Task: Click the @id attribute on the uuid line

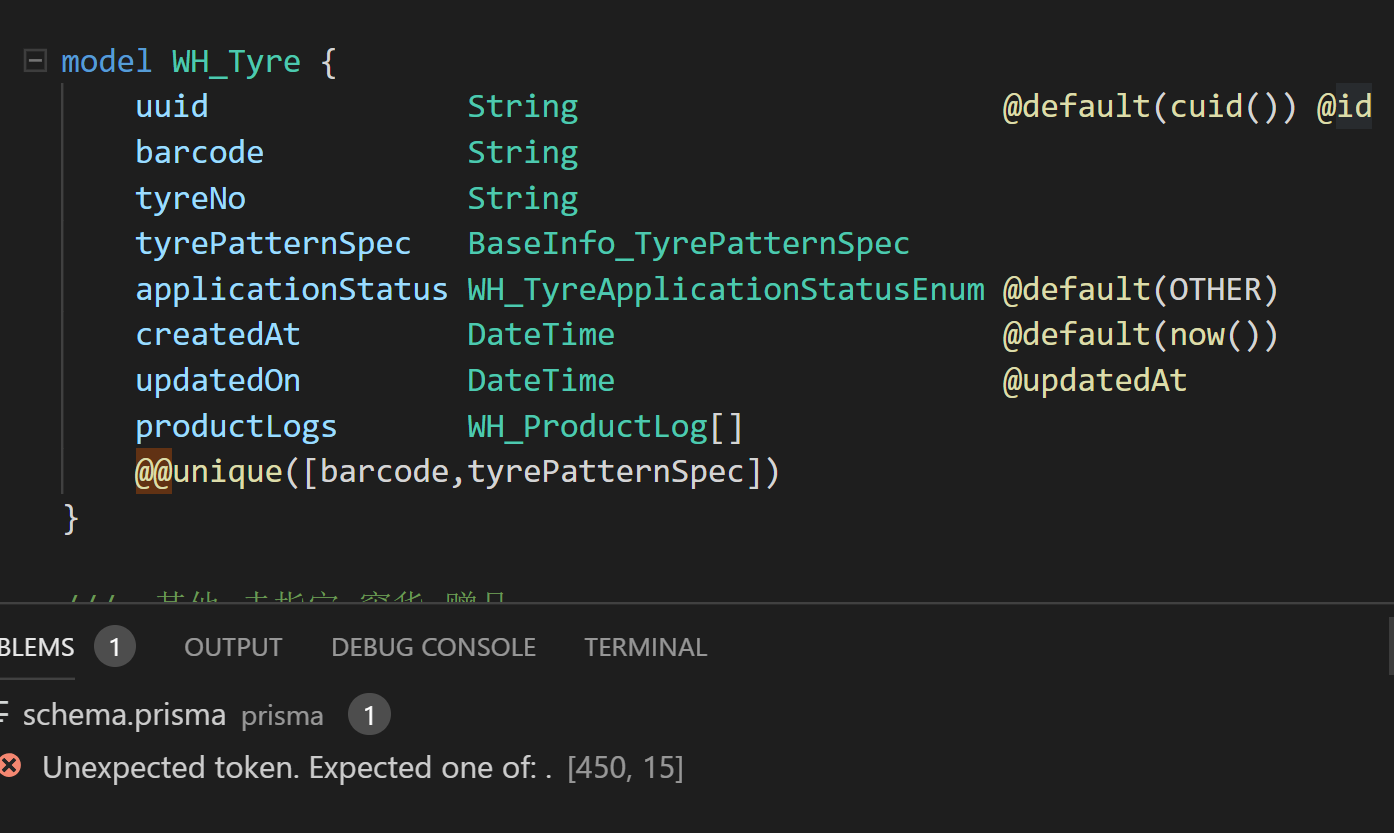Action: 1345,106
